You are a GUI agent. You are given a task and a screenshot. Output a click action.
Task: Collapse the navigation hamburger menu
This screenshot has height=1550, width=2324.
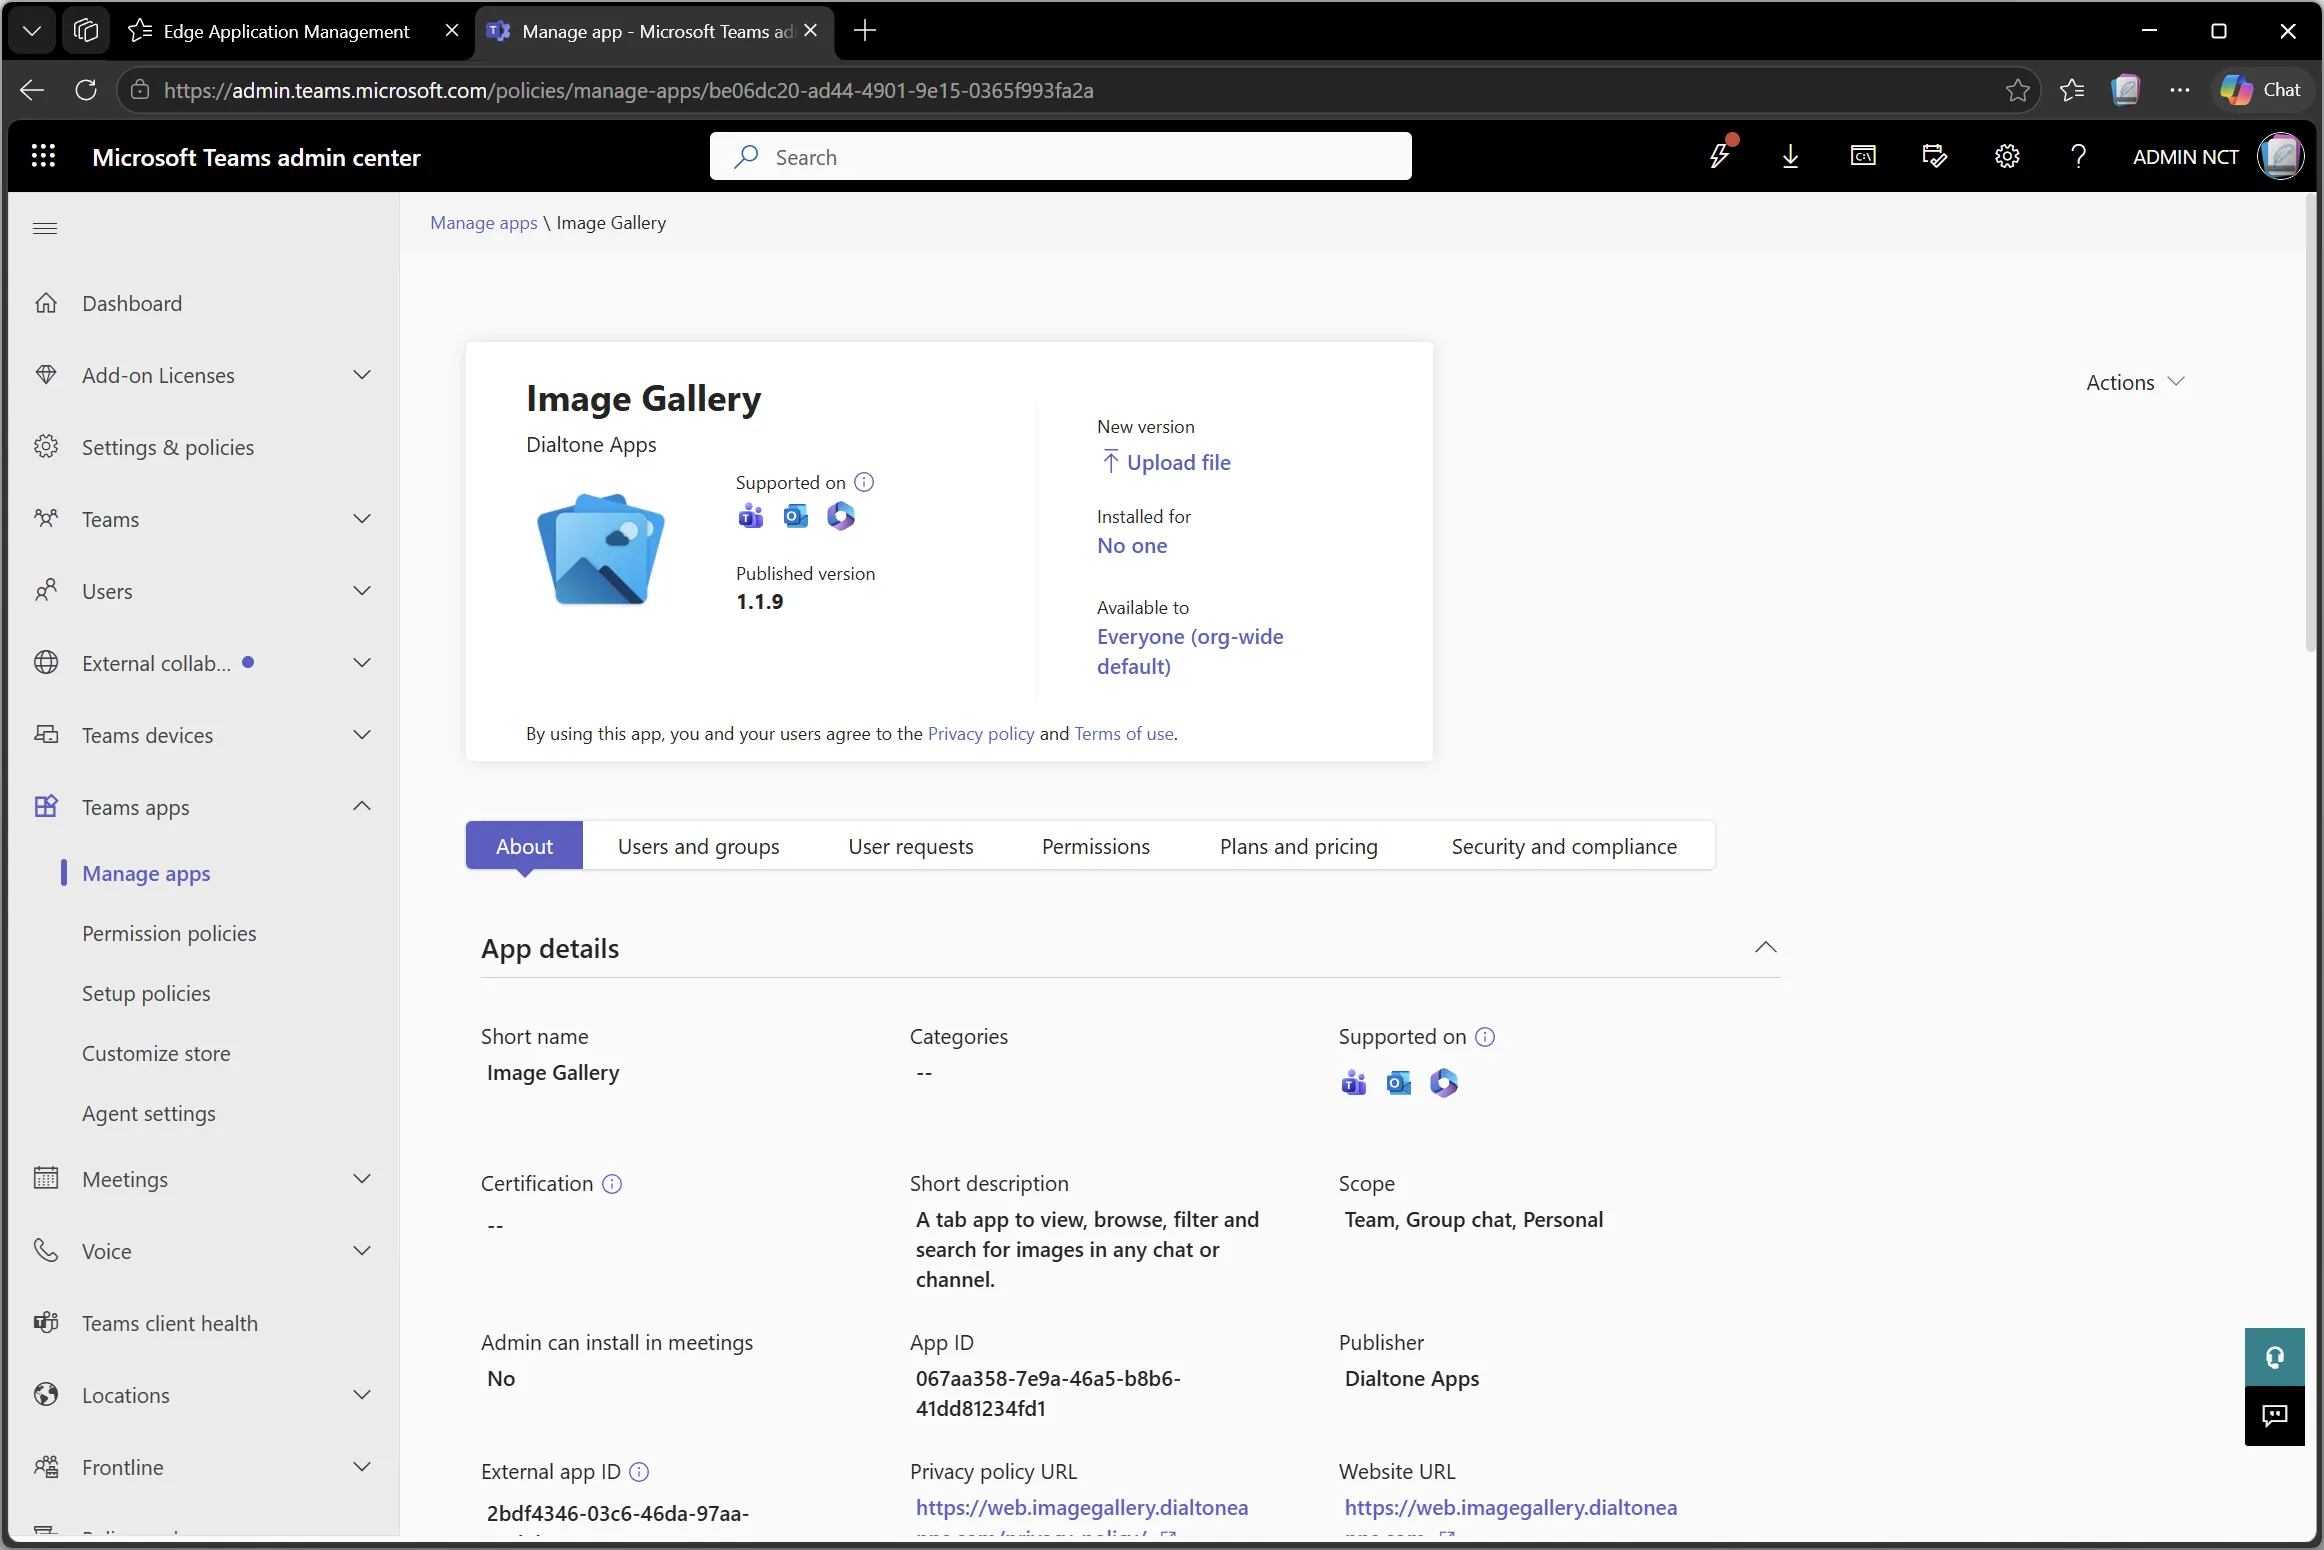click(x=45, y=229)
